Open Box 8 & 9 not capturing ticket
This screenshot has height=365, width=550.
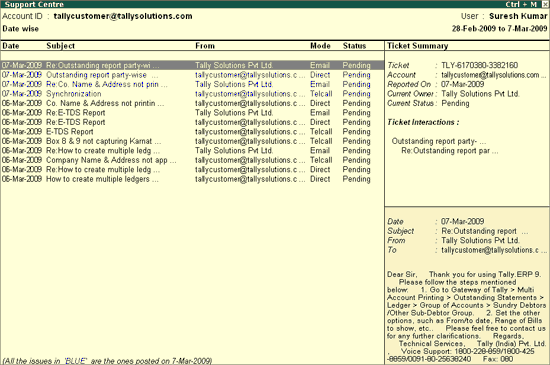192,141
